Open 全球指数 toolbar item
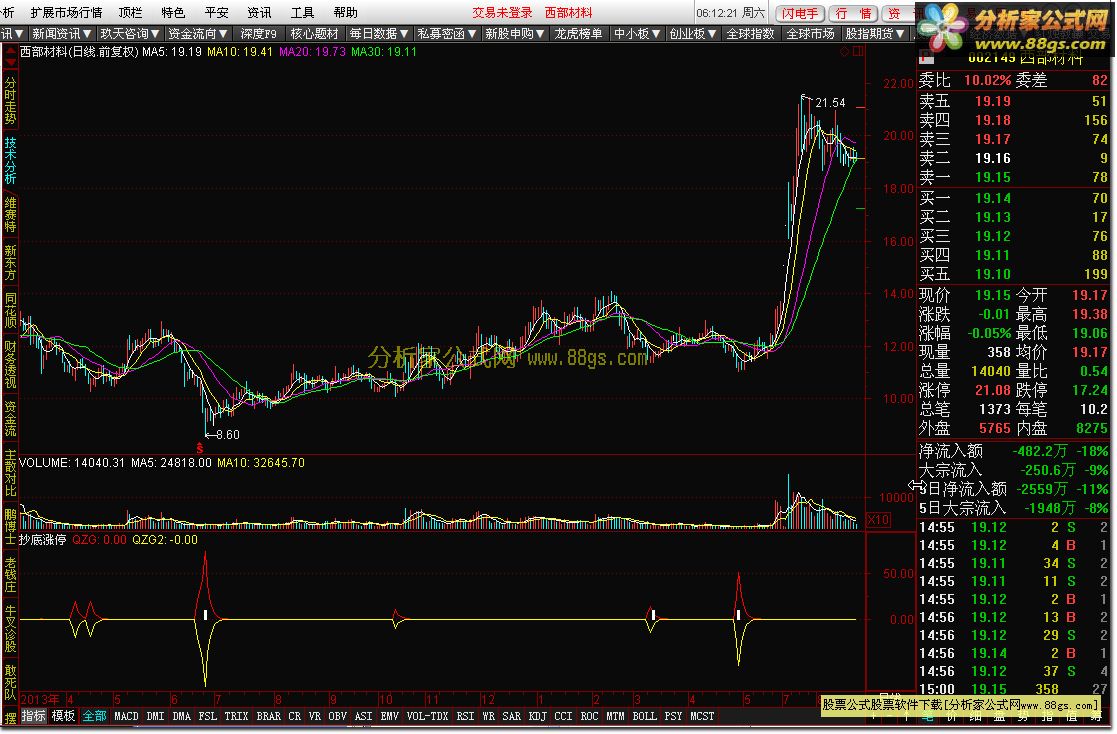Image resolution: width=1117 pixels, height=734 pixels. coord(750,33)
